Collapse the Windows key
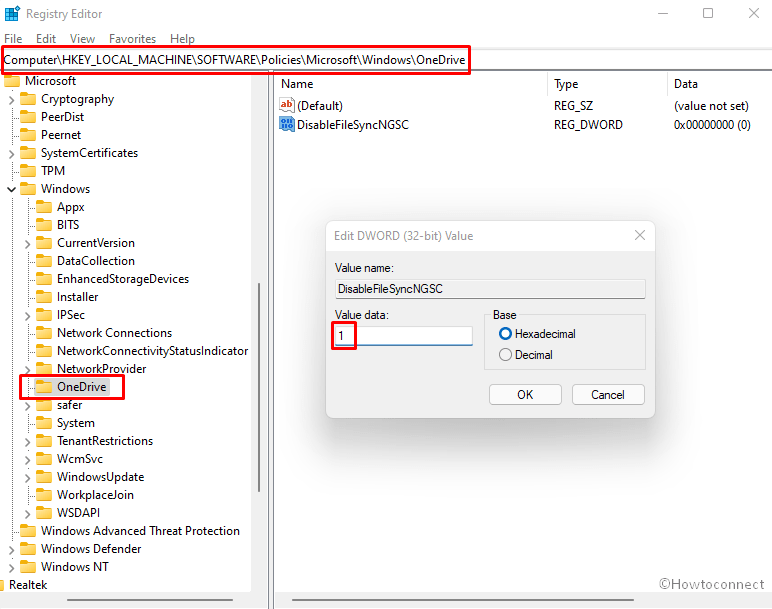Image resolution: width=772 pixels, height=609 pixels. pos(11,189)
